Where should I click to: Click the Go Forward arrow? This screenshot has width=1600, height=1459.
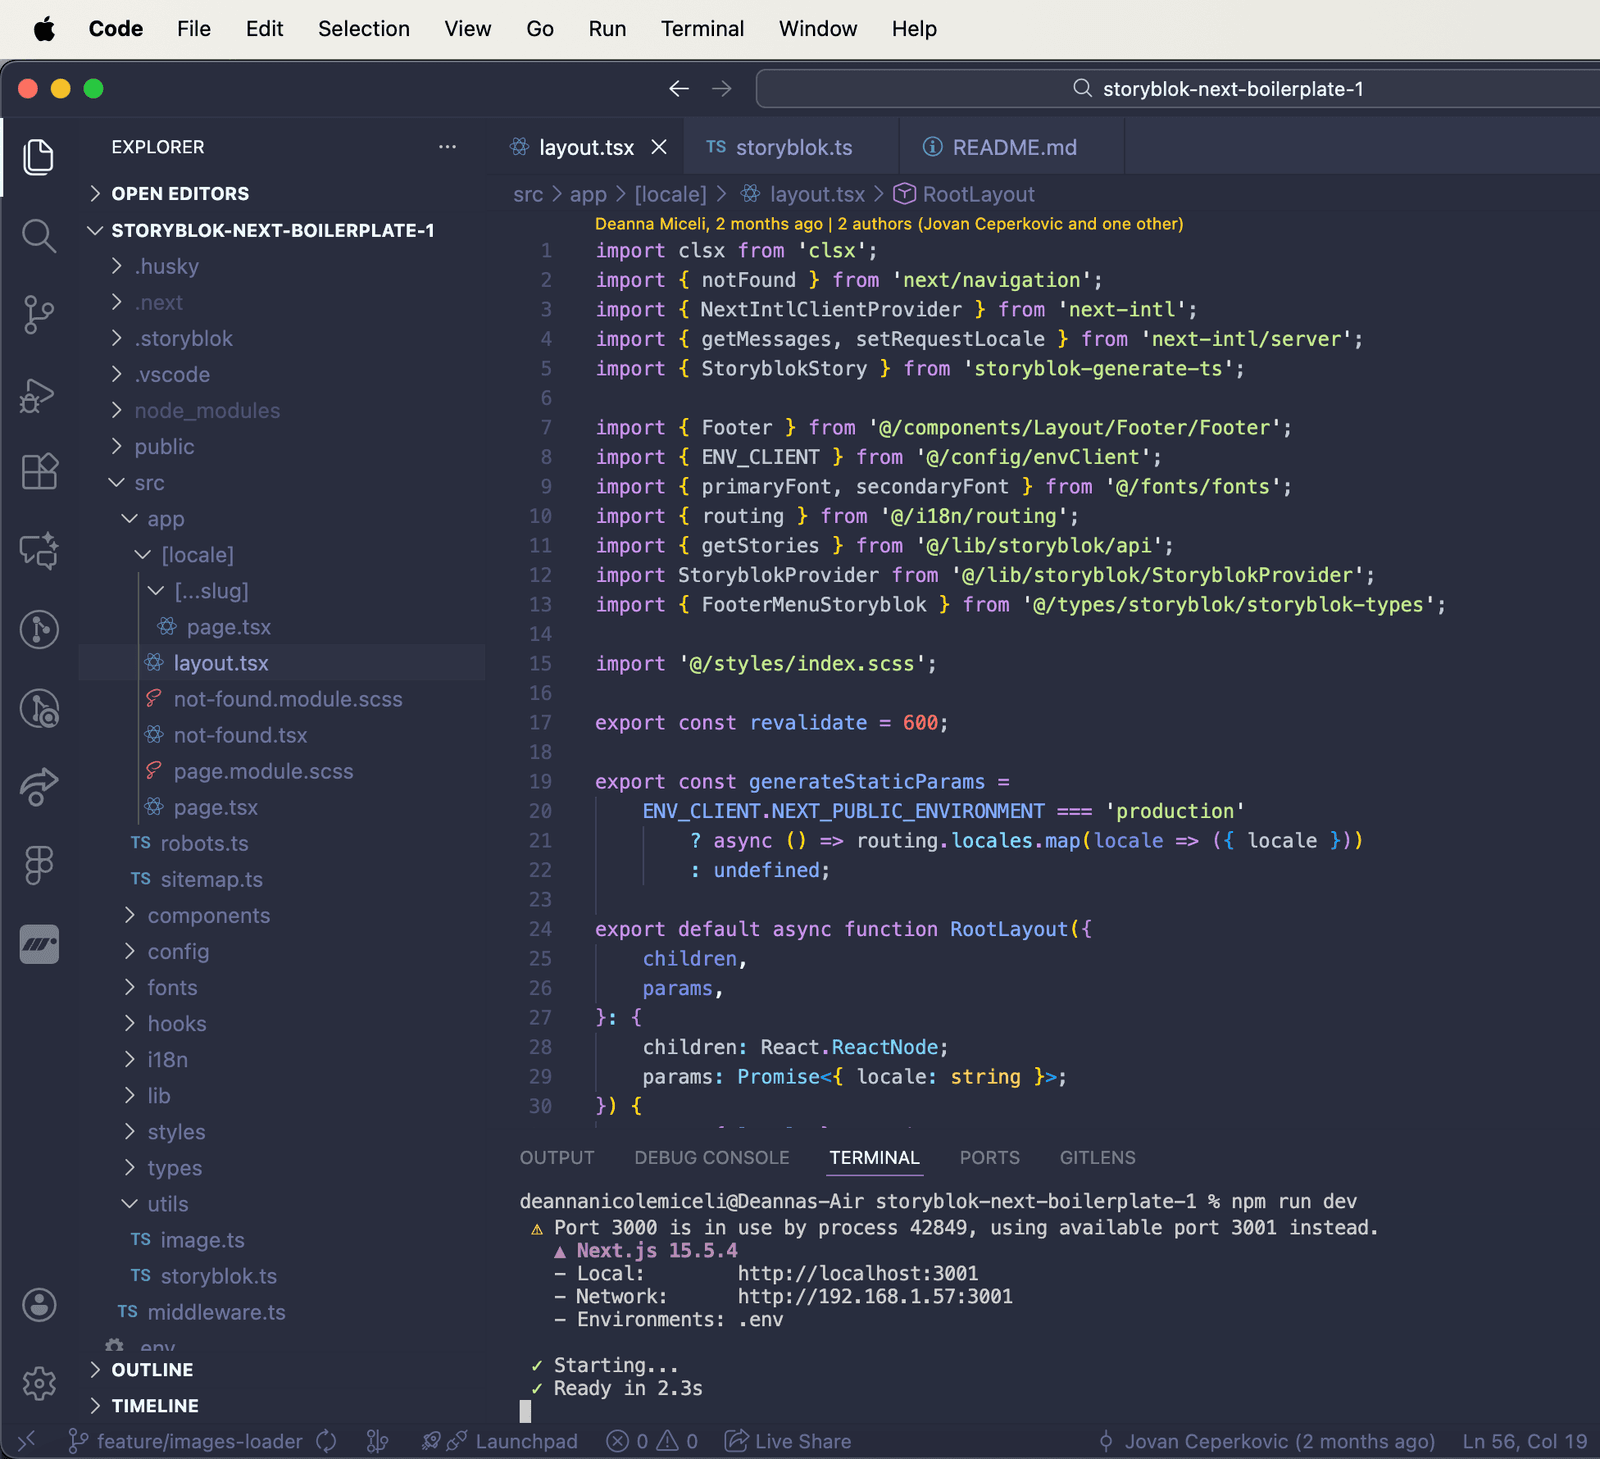(x=722, y=89)
